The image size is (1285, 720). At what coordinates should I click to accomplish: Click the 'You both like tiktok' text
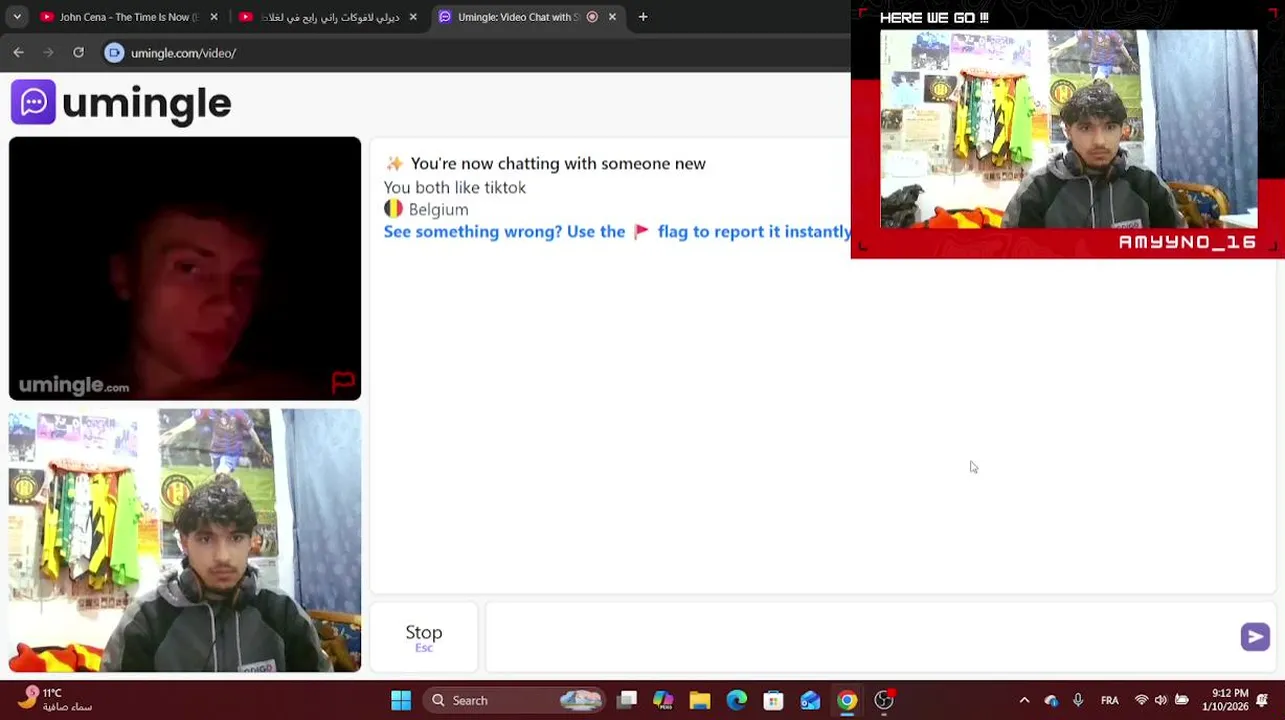pos(455,187)
